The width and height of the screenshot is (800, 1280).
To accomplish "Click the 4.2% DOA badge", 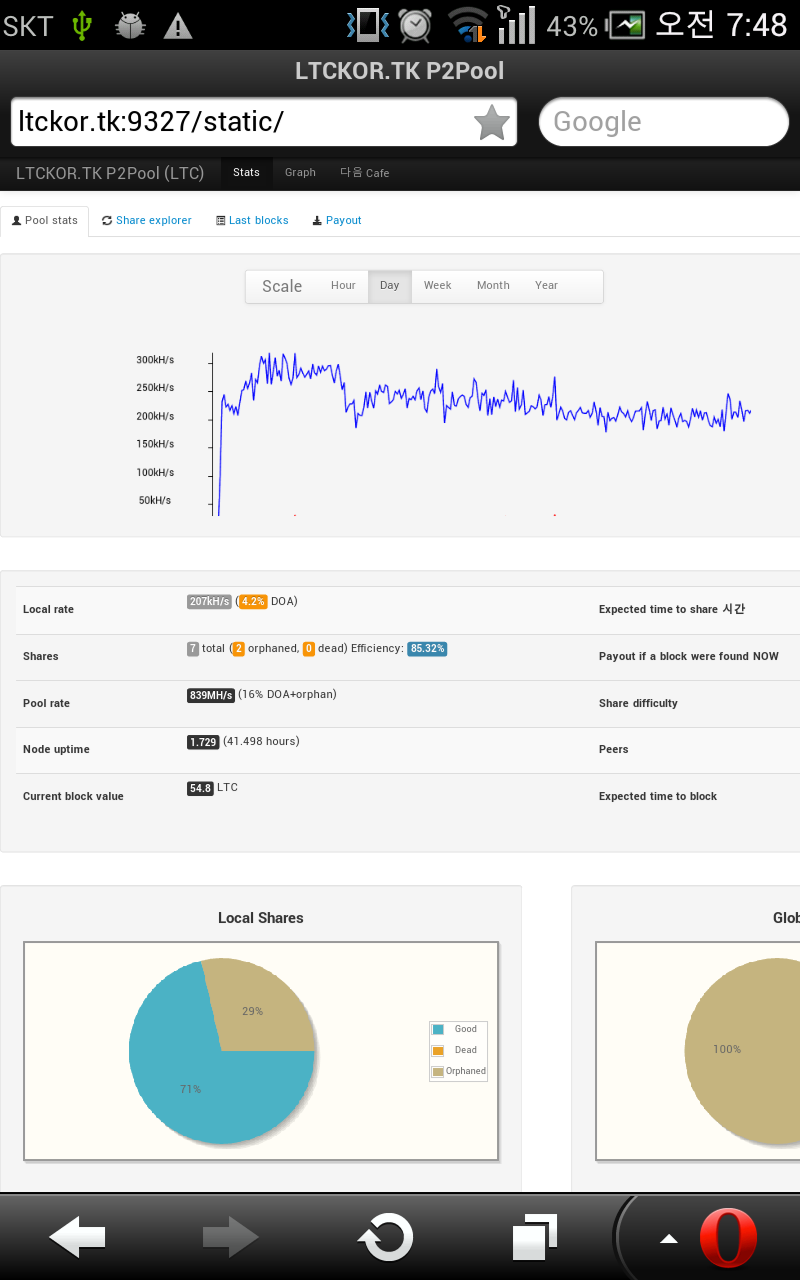I will 253,602.
